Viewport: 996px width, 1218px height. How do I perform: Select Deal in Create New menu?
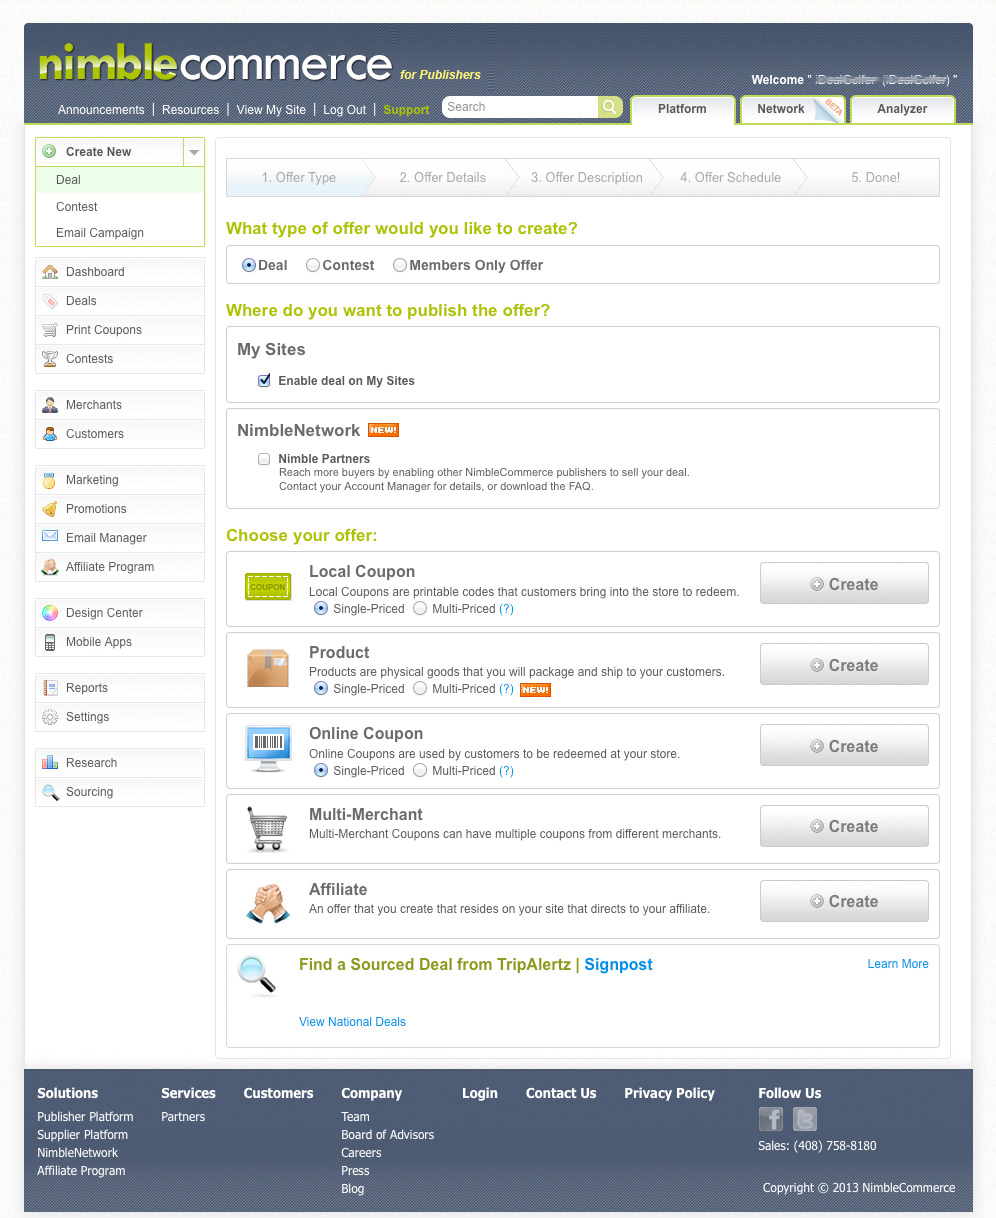tap(120, 180)
